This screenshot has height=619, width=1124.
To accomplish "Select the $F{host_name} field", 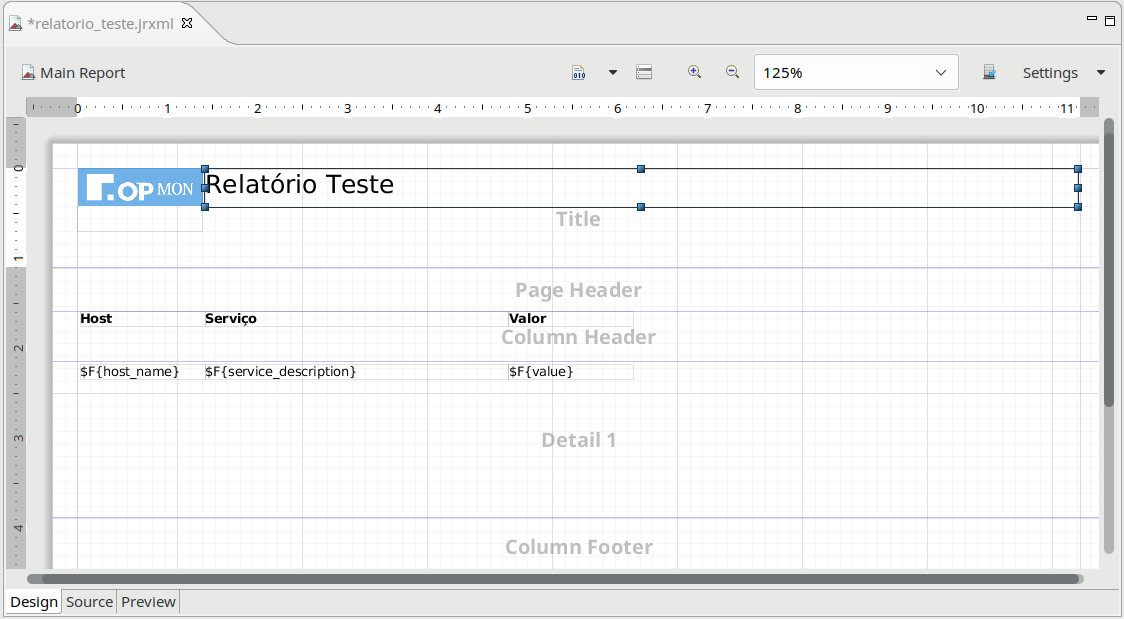I will (130, 372).
